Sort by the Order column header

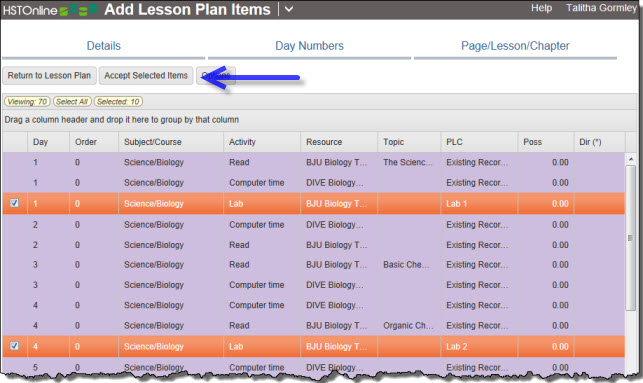[x=94, y=142]
